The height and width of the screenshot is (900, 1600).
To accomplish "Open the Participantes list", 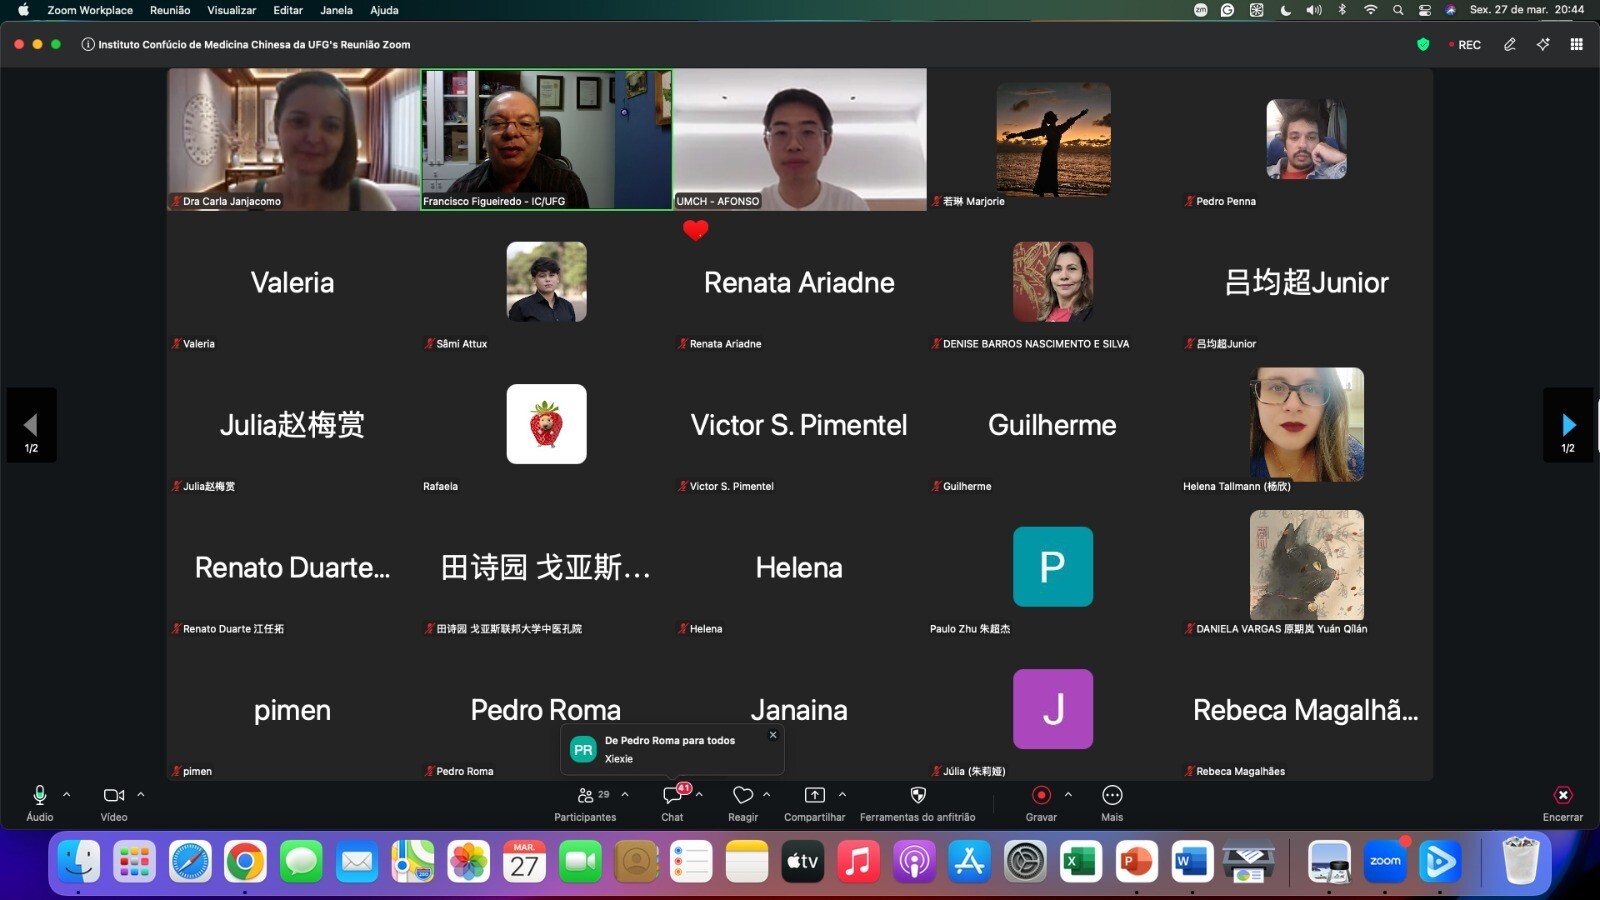I will [x=586, y=796].
